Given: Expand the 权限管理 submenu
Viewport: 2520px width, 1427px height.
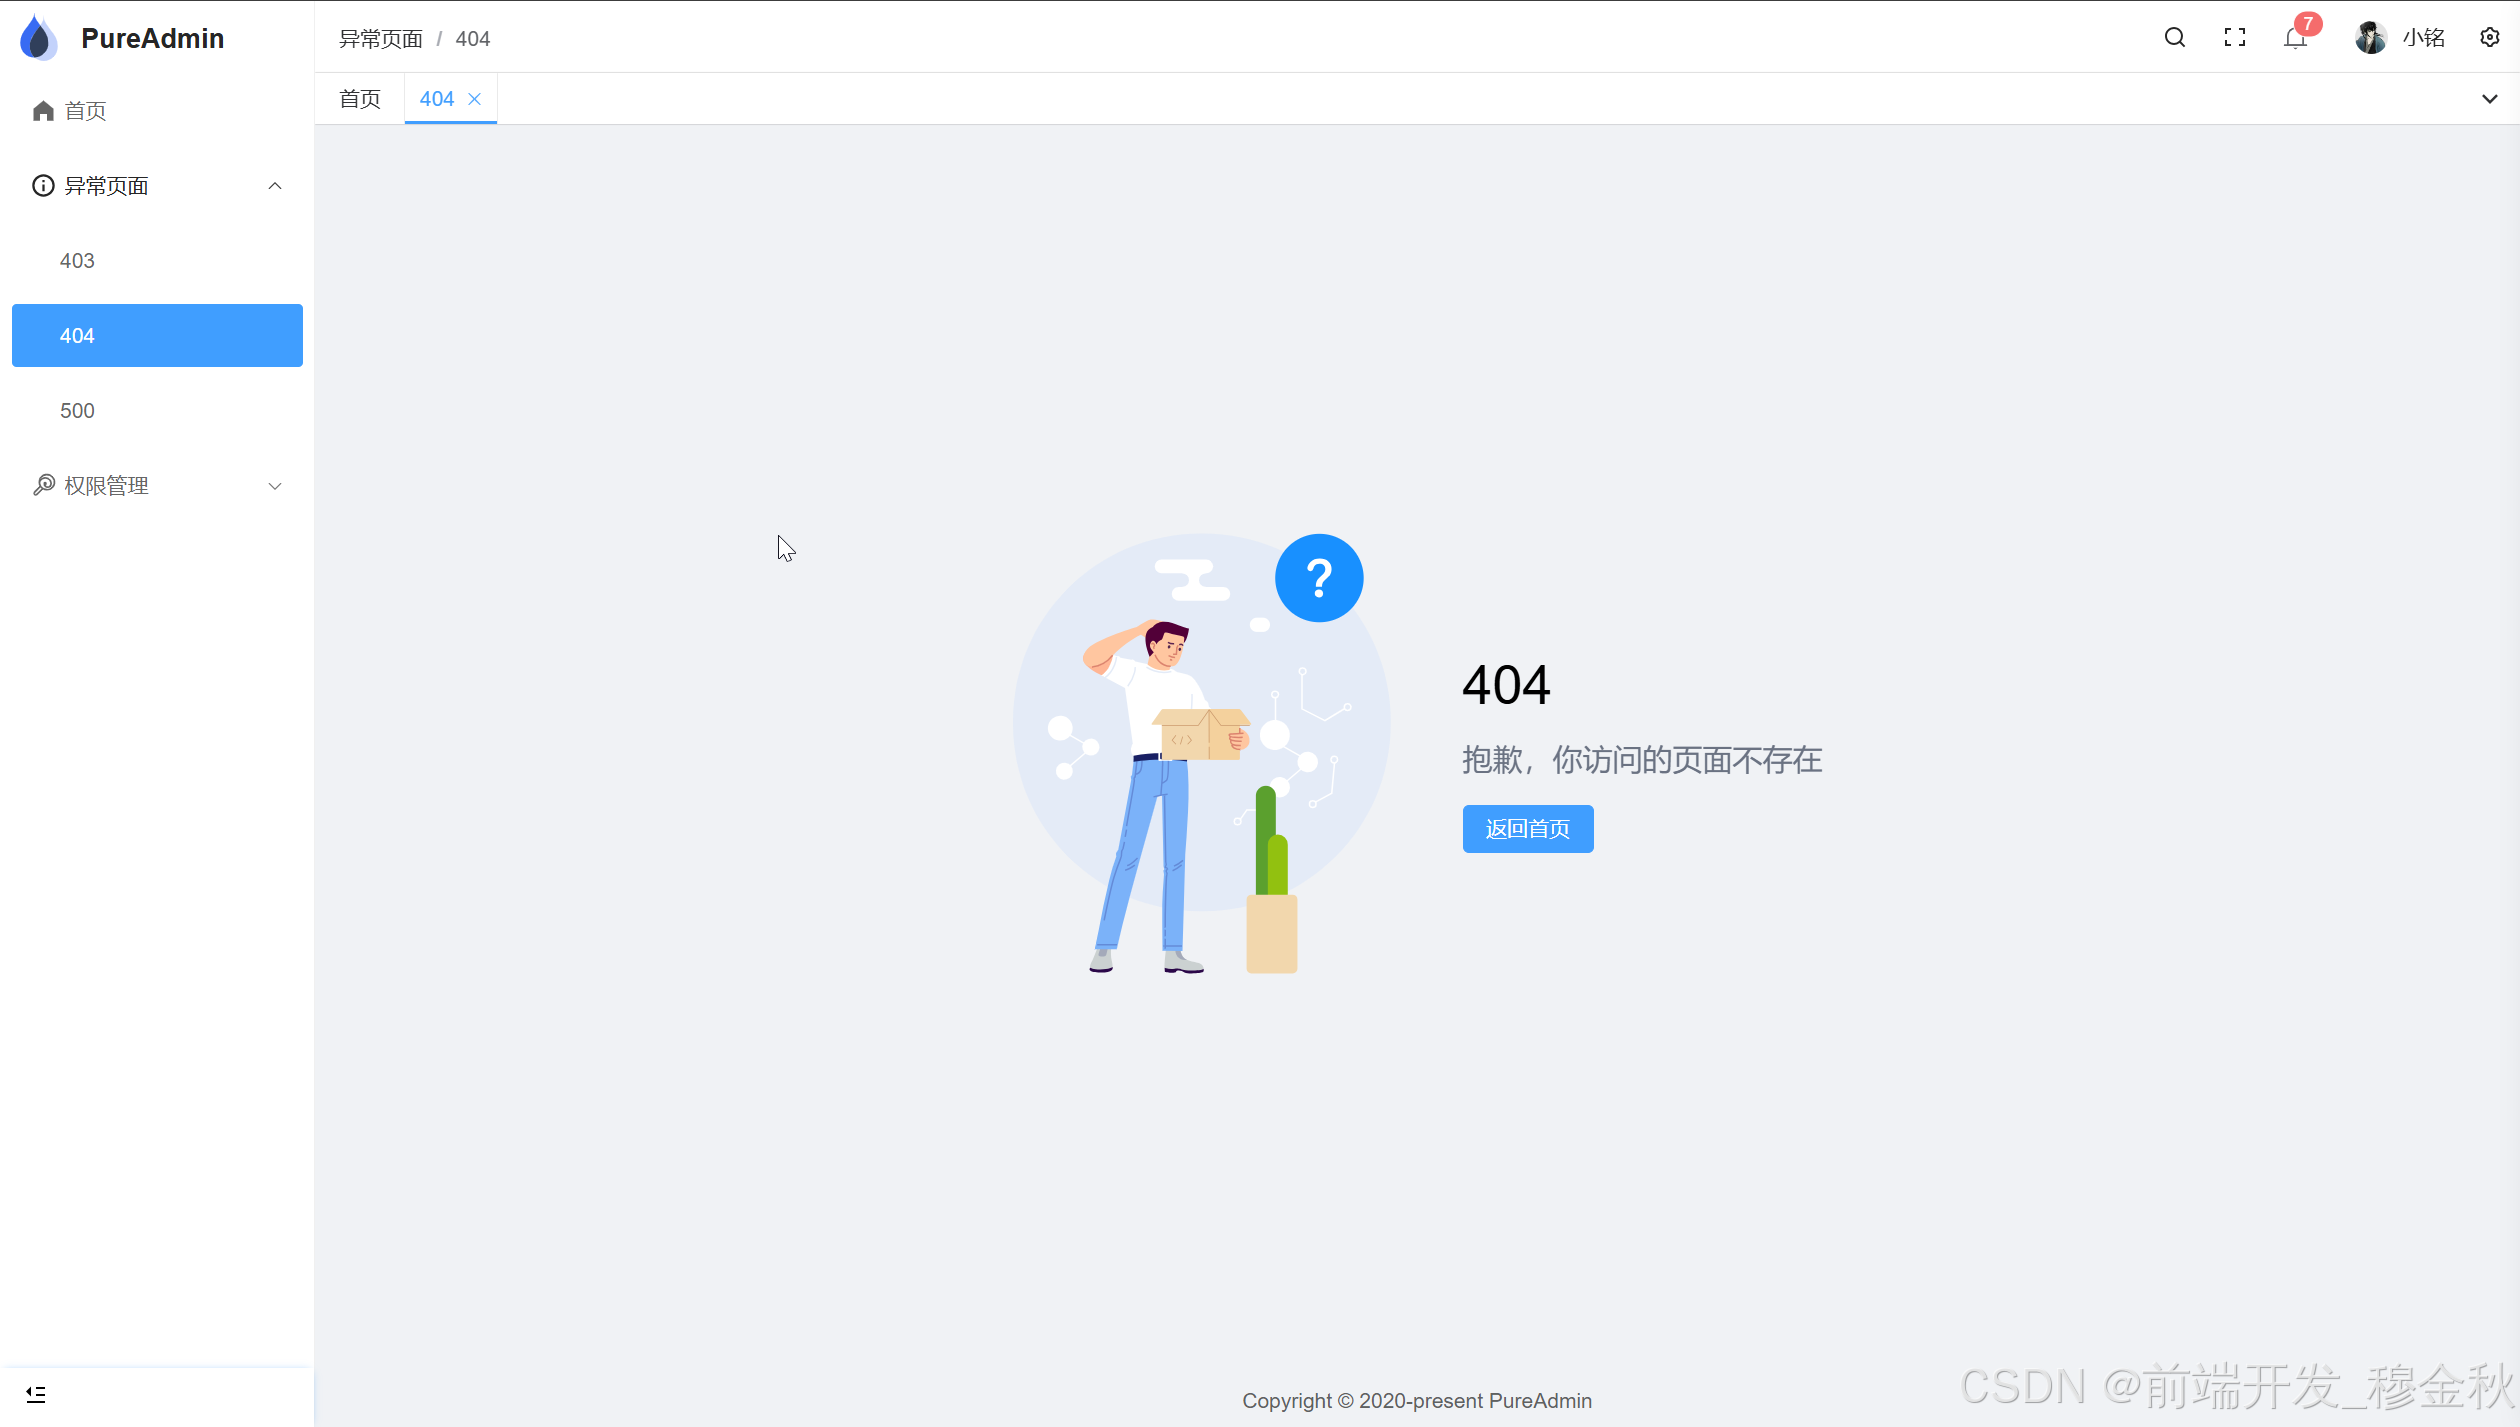Looking at the screenshot, I should [x=275, y=486].
